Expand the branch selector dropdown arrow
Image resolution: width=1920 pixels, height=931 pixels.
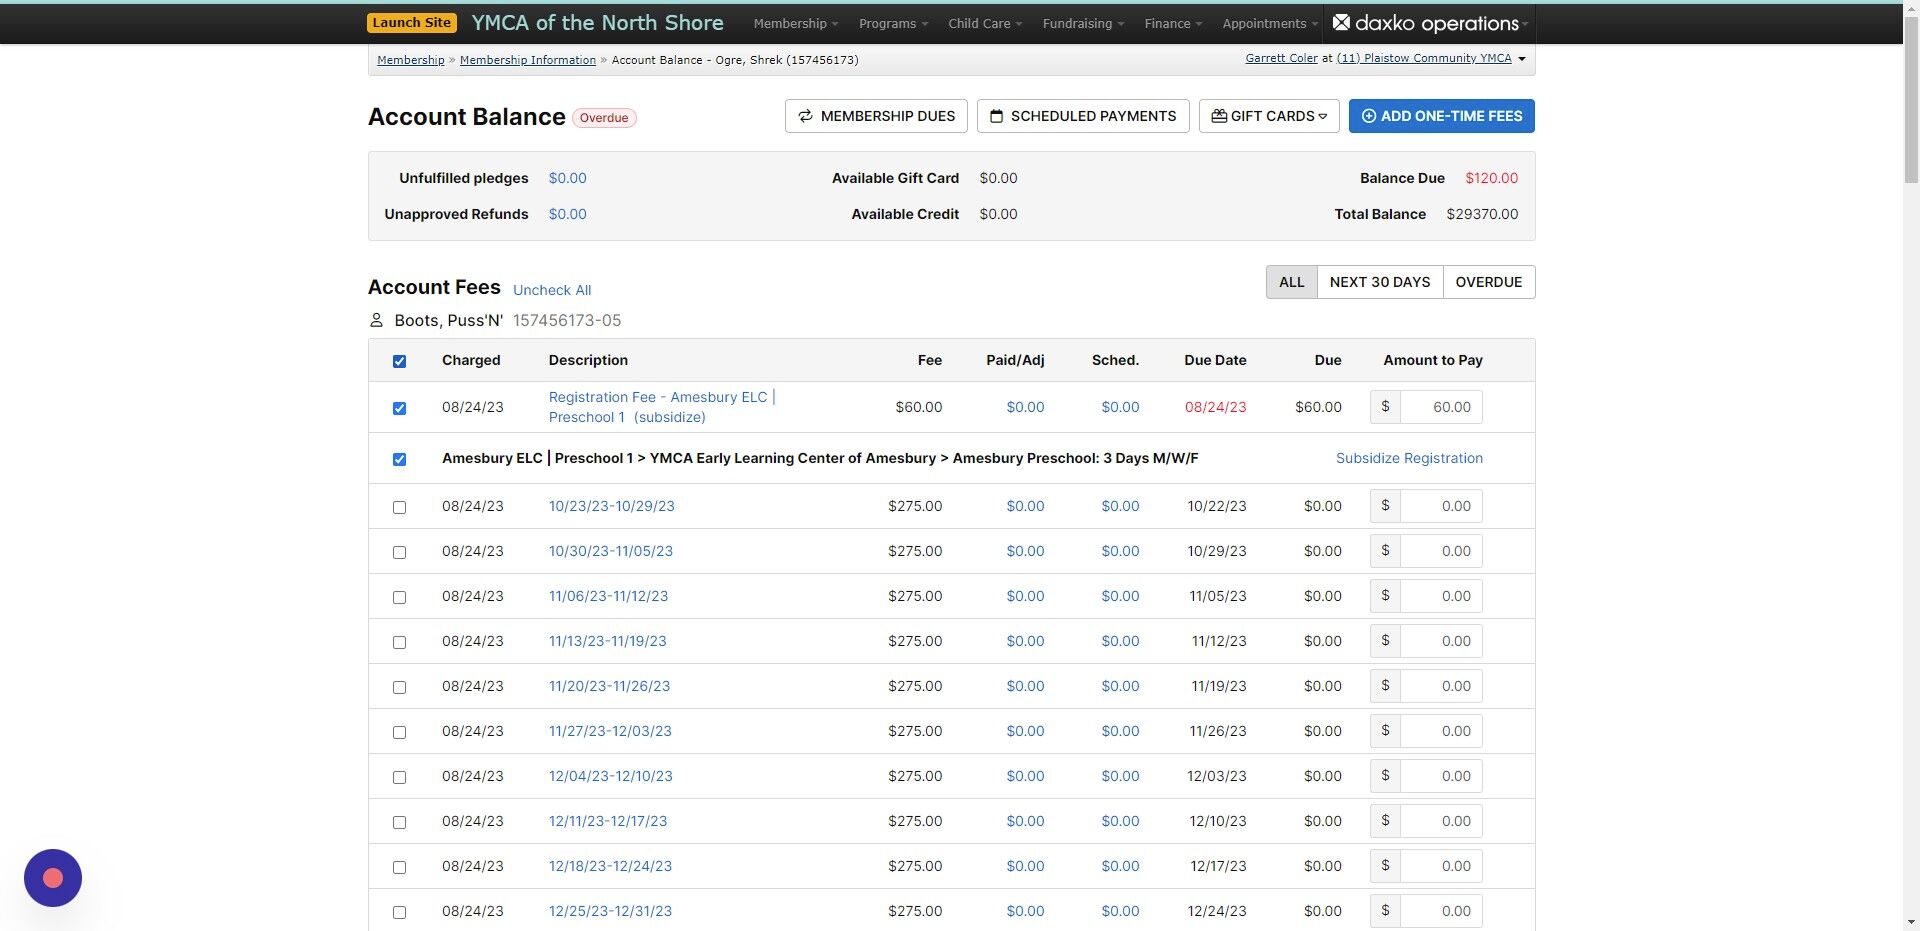[x=1522, y=59]
